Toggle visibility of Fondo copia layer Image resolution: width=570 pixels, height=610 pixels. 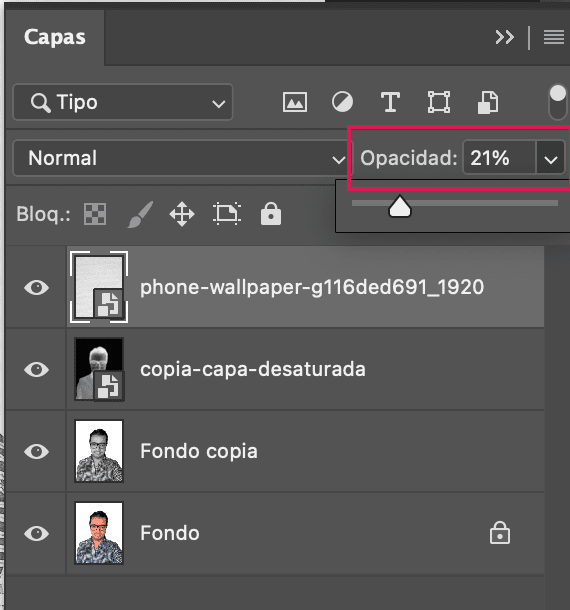(37, 451)
